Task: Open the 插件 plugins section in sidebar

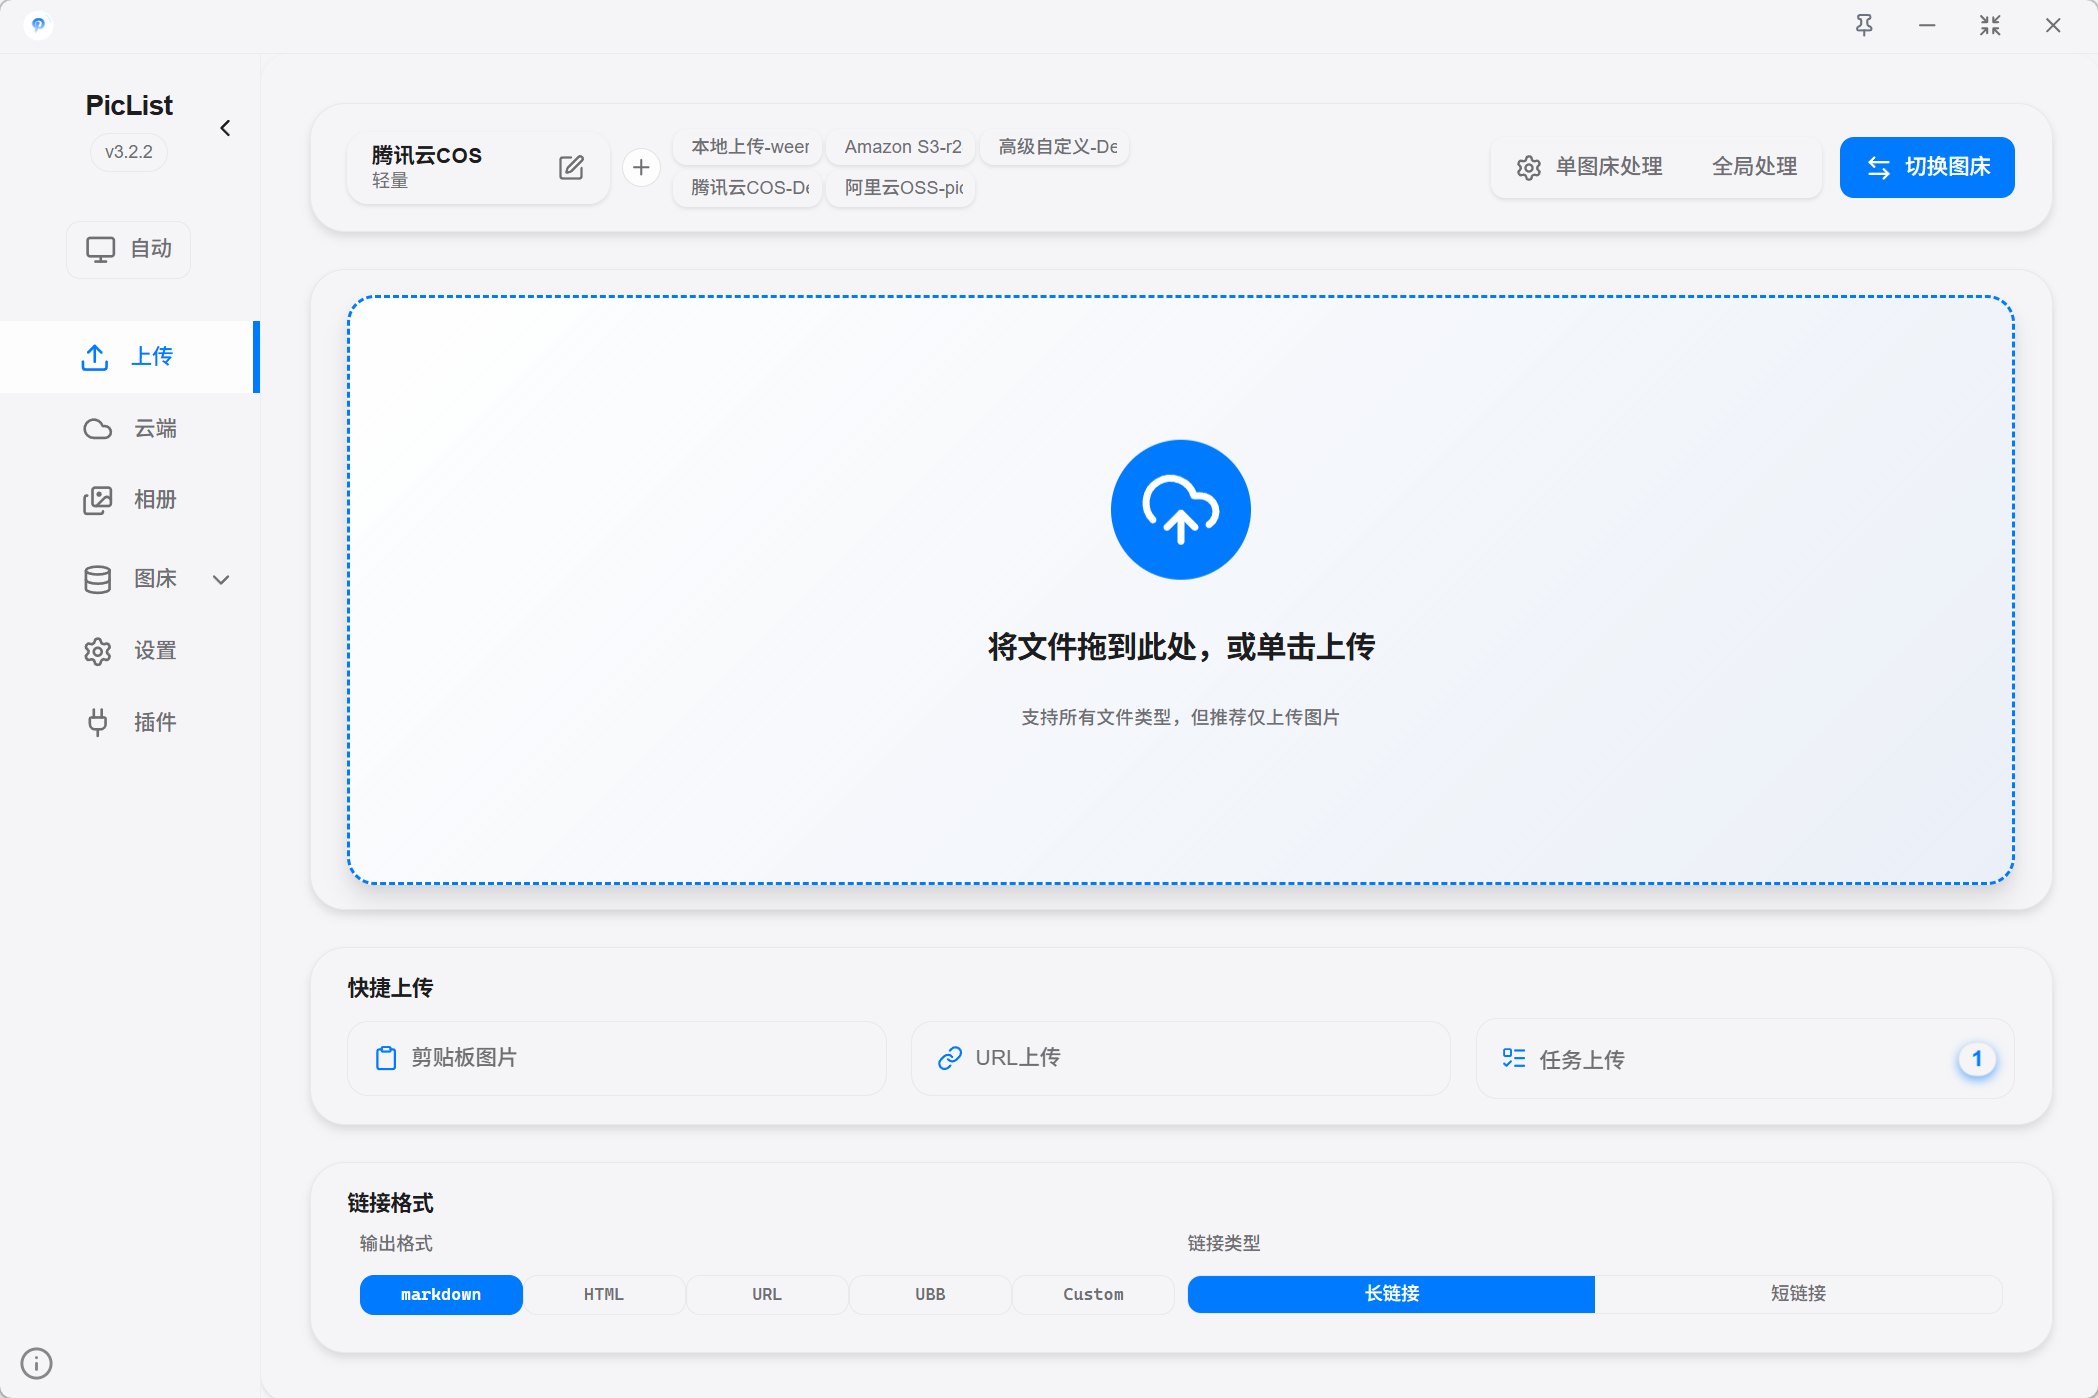Action: click(150, 722)
